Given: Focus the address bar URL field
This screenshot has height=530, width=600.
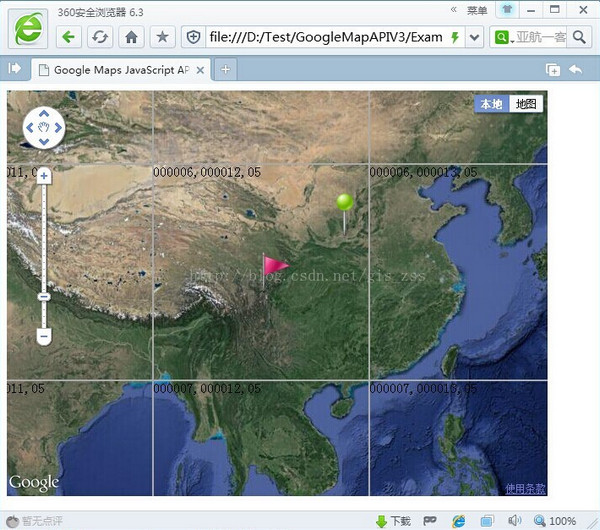Looking at the screenshot, I should 326,37.
